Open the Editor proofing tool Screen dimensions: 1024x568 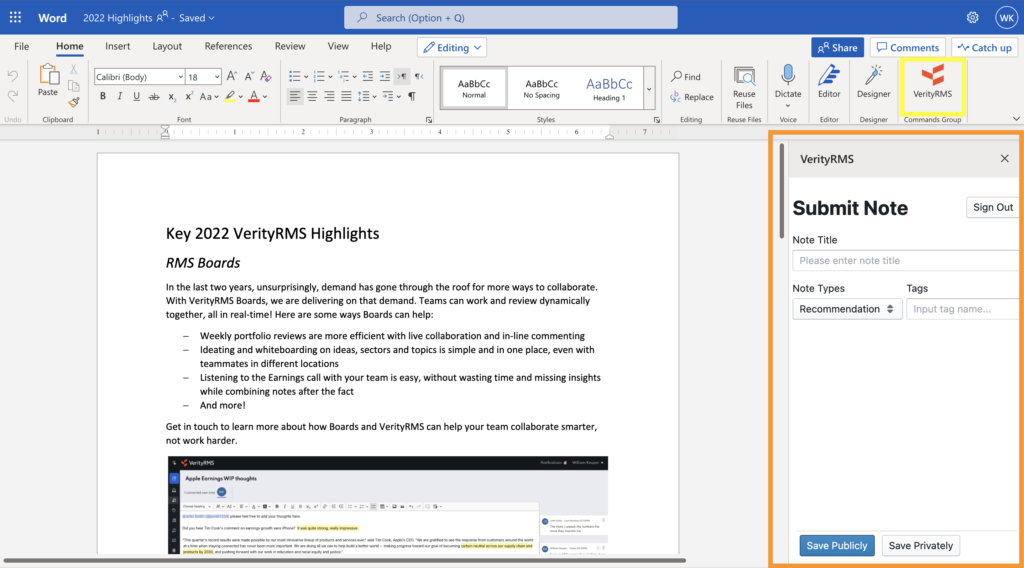pos(829,82)
